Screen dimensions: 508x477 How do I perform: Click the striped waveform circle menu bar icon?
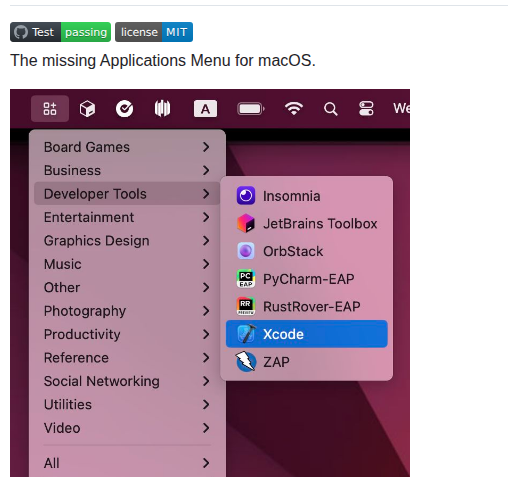pos(162,109)
